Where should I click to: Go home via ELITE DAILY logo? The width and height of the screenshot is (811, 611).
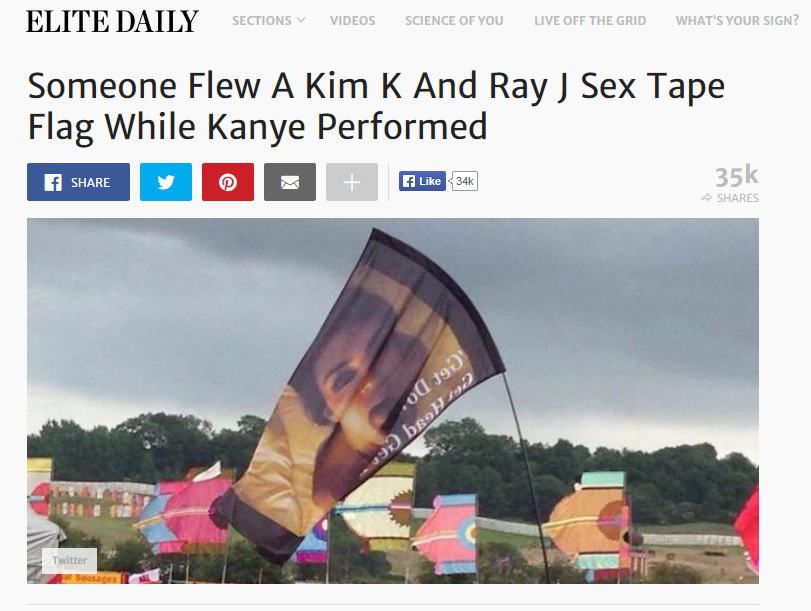pyautogui.click(x=112, y=21)
